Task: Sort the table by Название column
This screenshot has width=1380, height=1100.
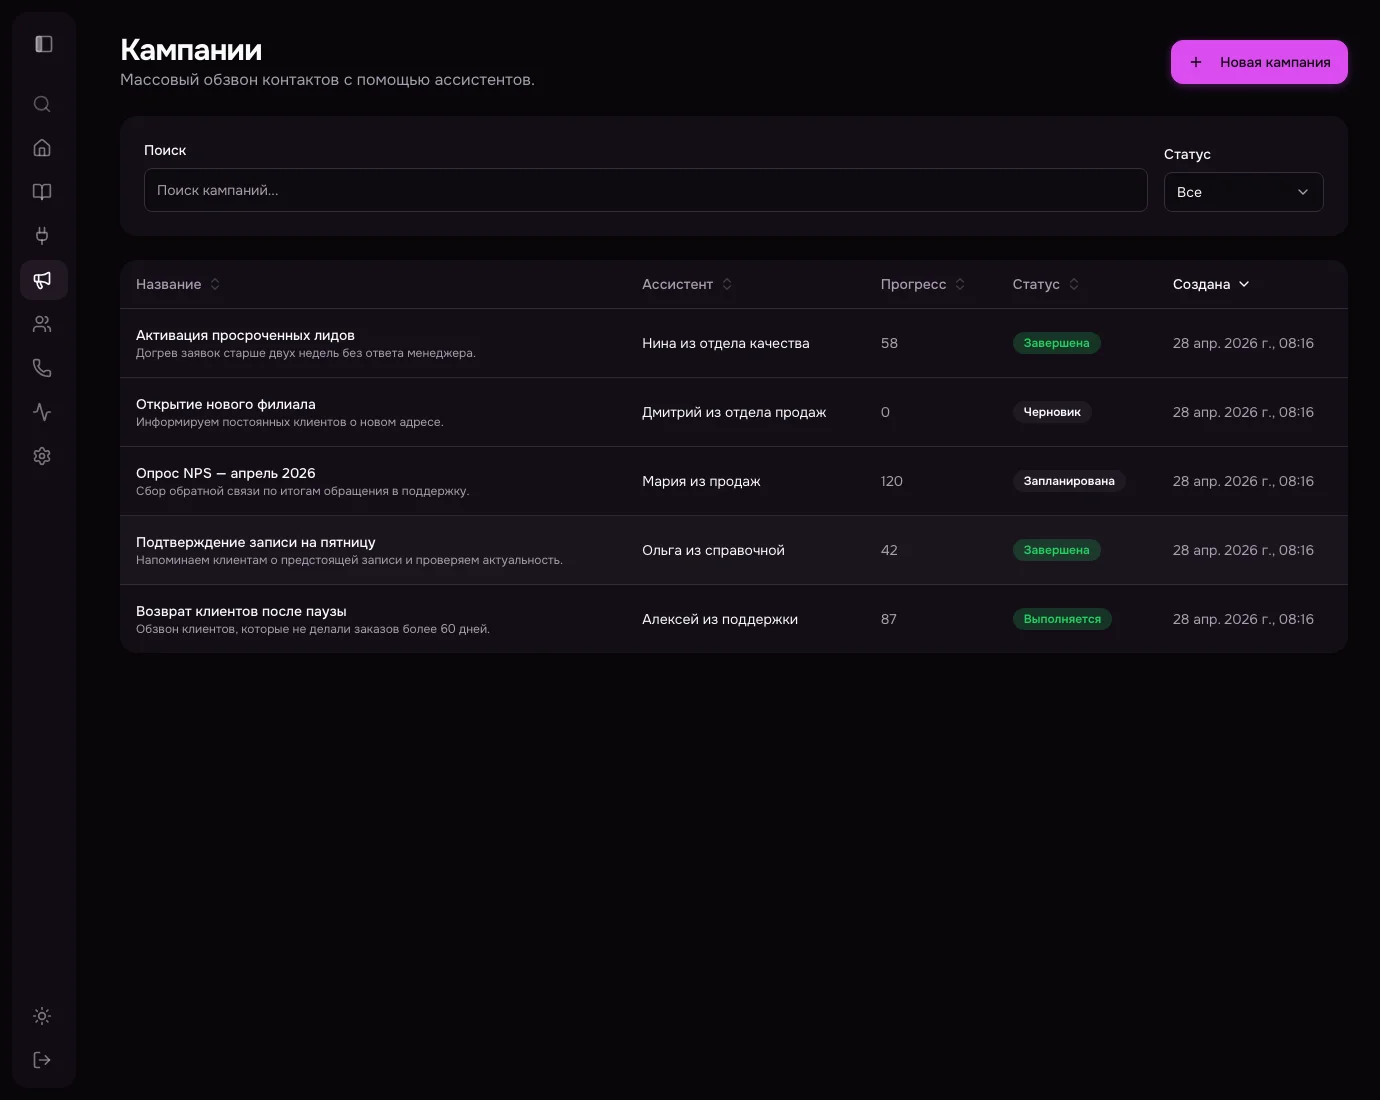Action: [177, 284]
